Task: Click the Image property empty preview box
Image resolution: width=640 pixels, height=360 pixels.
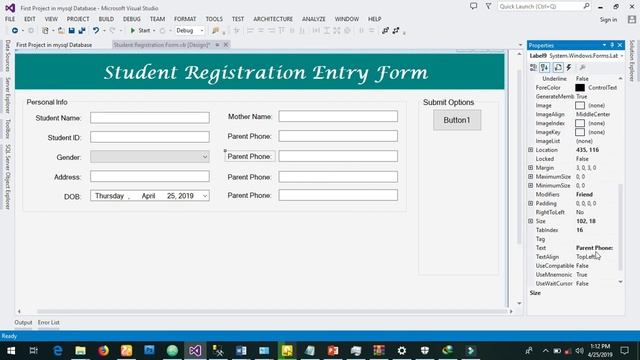Action: point(580,105)
